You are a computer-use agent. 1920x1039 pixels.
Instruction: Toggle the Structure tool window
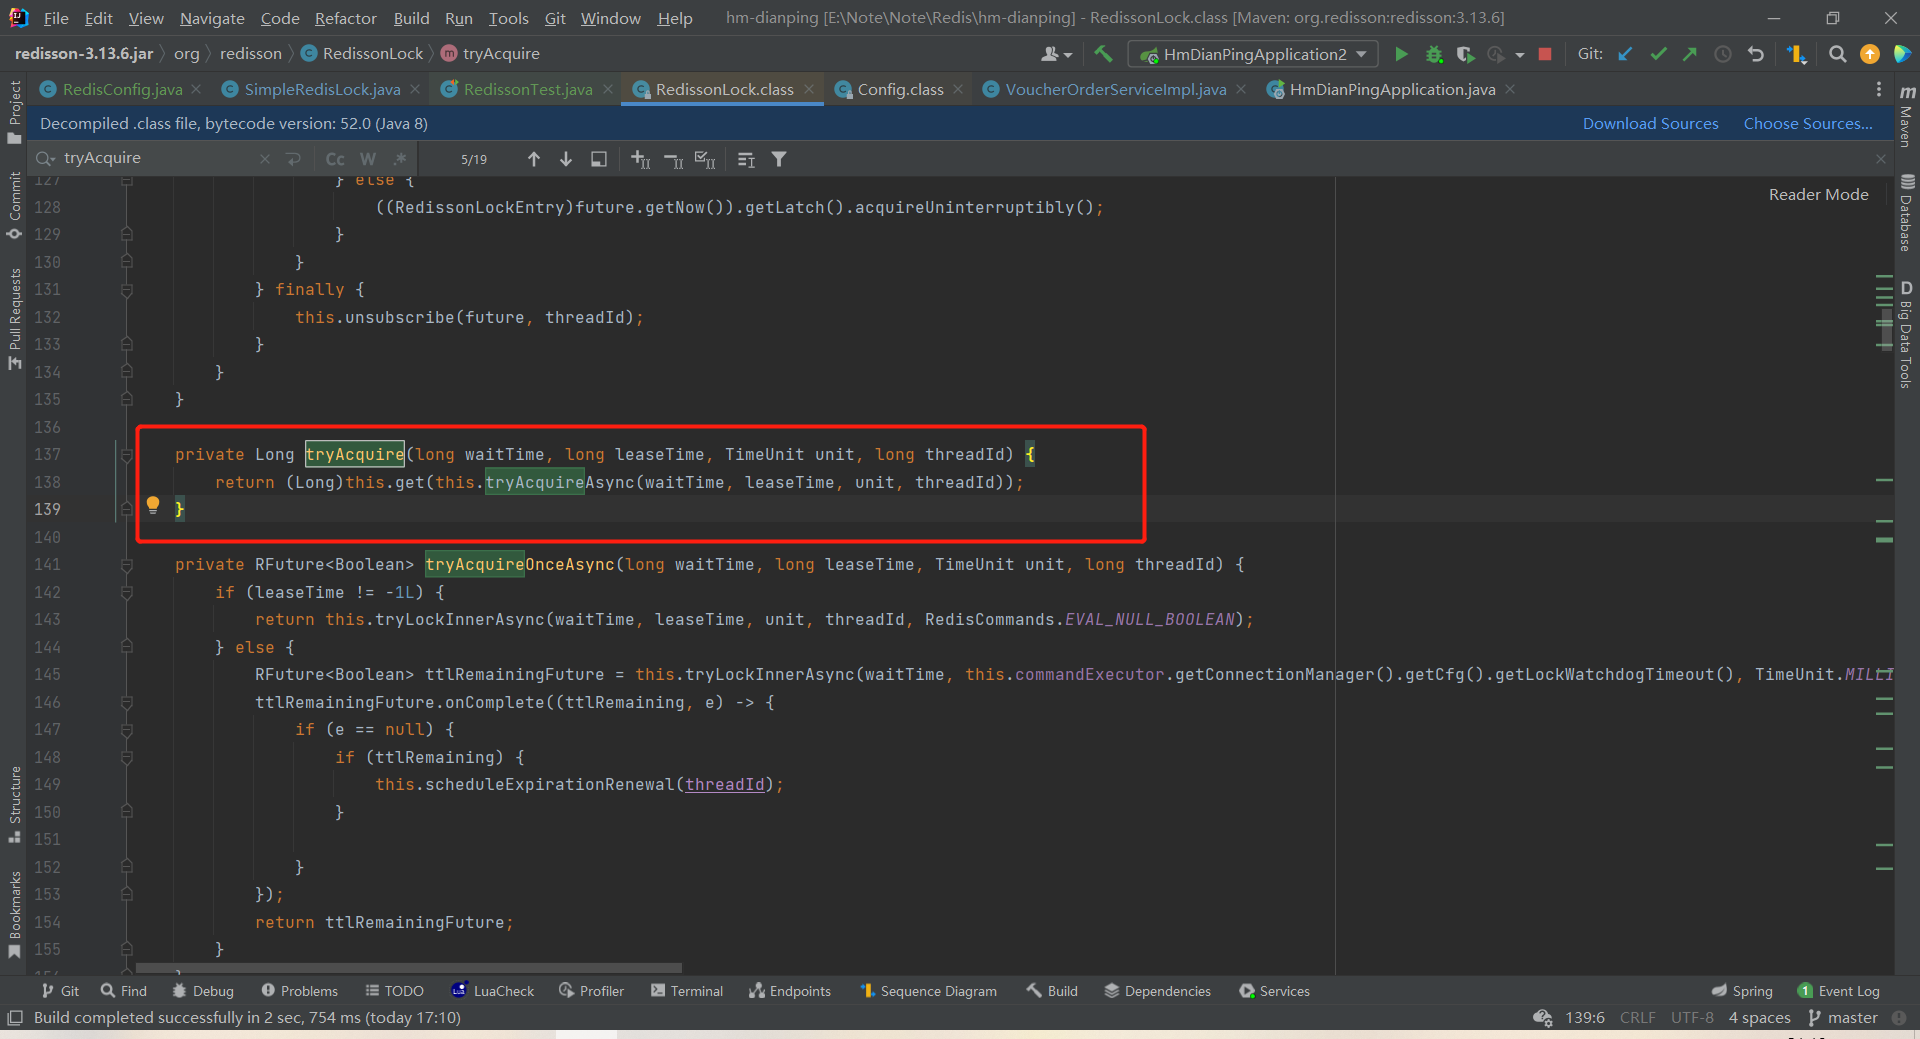coord(14,804)
